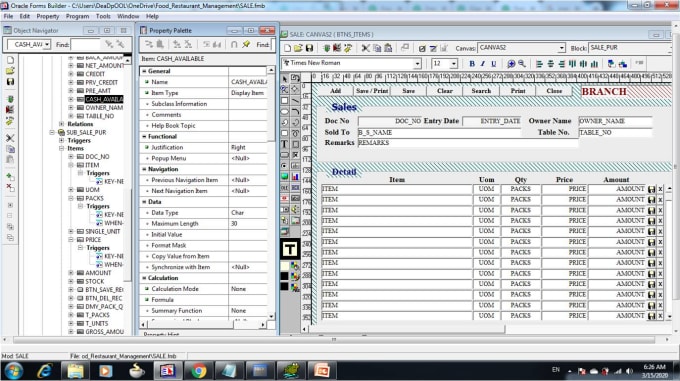680x381 pixels.
Task: Select the Line drawing tool
Action: pyautogui.click(x=295, y=100)
